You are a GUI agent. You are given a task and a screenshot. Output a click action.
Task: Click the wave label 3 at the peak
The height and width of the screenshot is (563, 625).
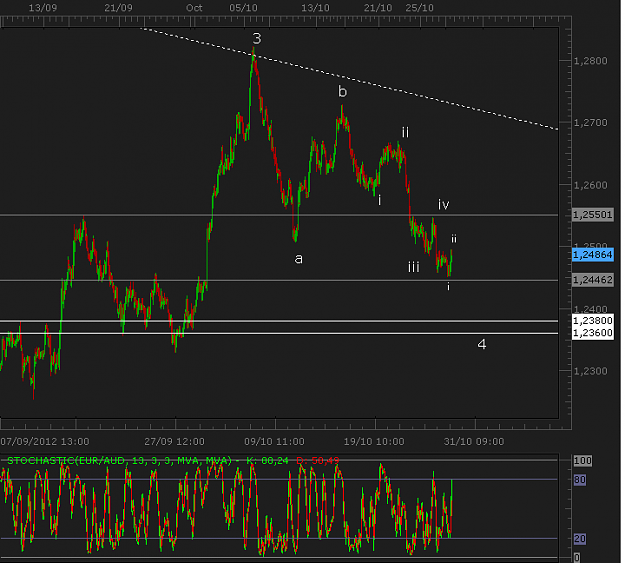(x=257, y=39)
